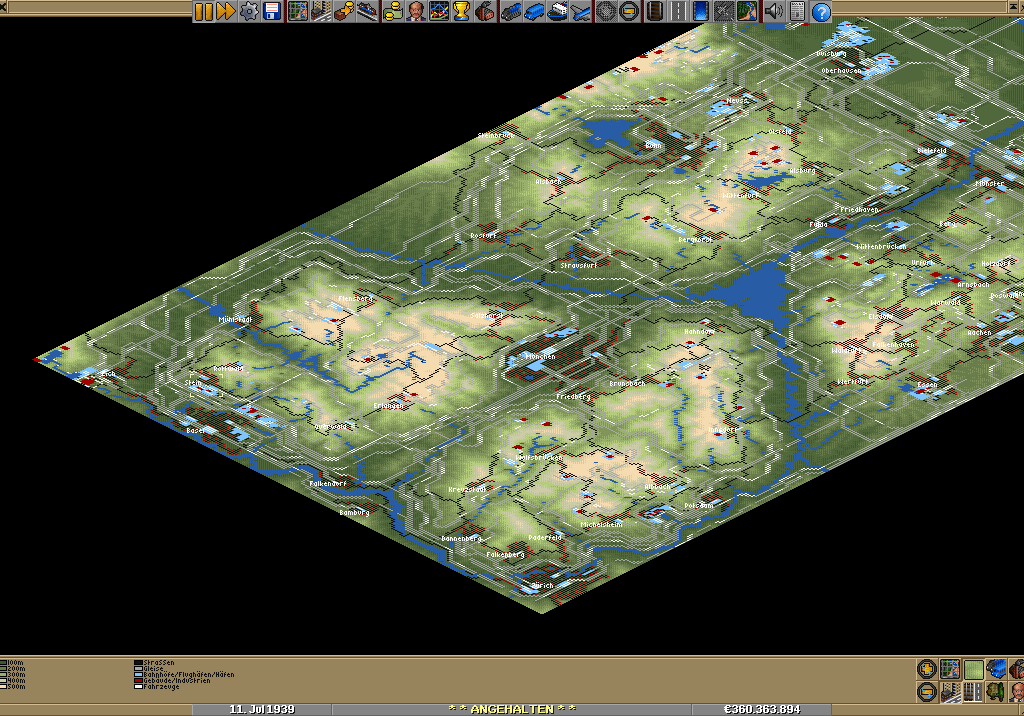
Task: Open the build railway track tool
Action: click(x=654, y=12)
